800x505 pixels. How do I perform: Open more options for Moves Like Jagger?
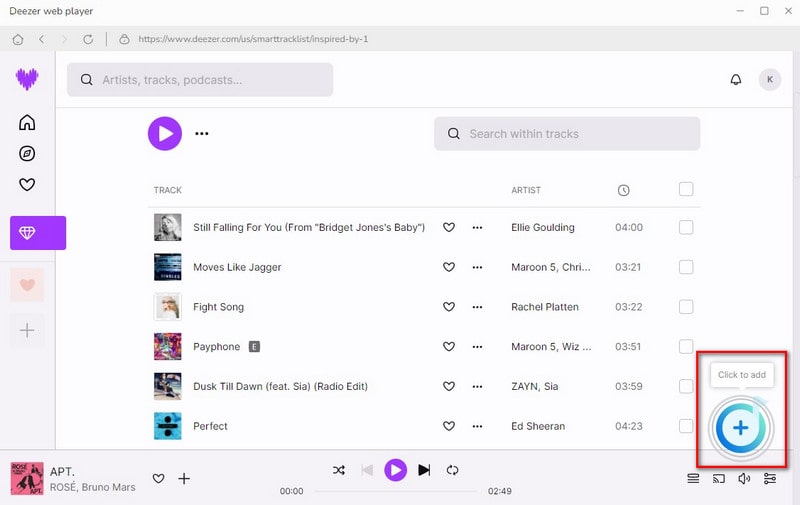(x=477, y=267)
